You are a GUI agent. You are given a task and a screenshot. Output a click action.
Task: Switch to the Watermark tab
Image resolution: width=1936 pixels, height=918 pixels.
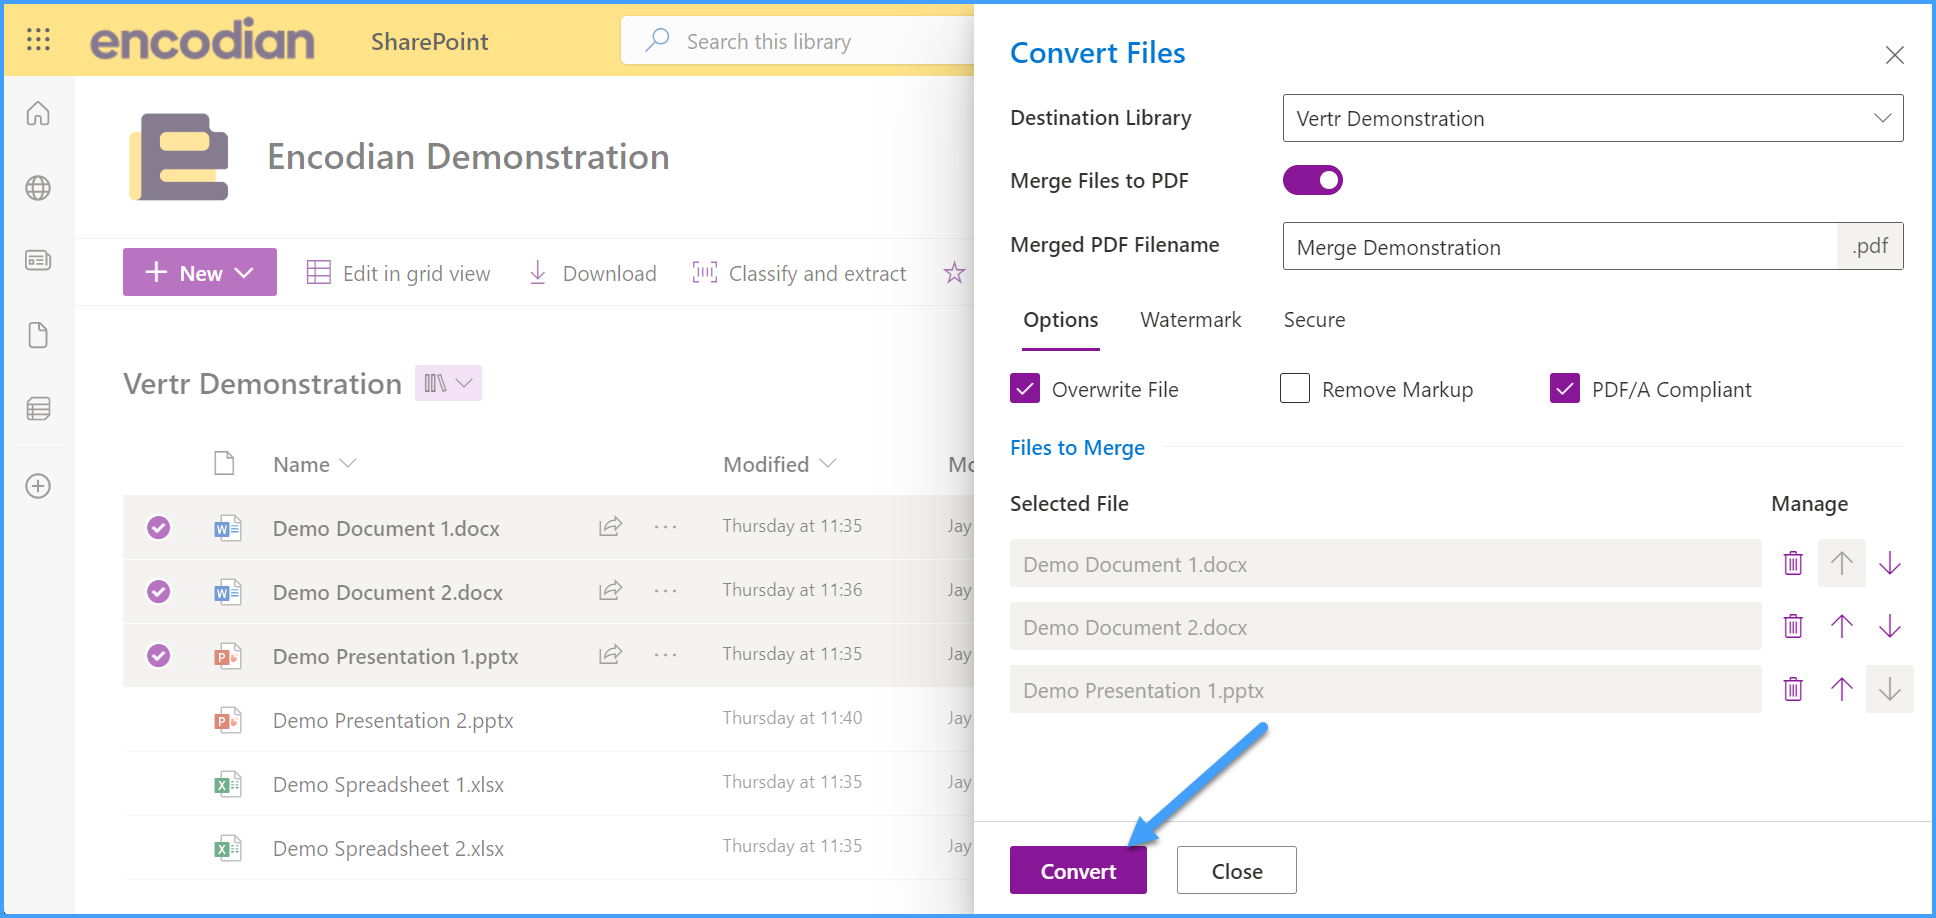[1191, 320]
